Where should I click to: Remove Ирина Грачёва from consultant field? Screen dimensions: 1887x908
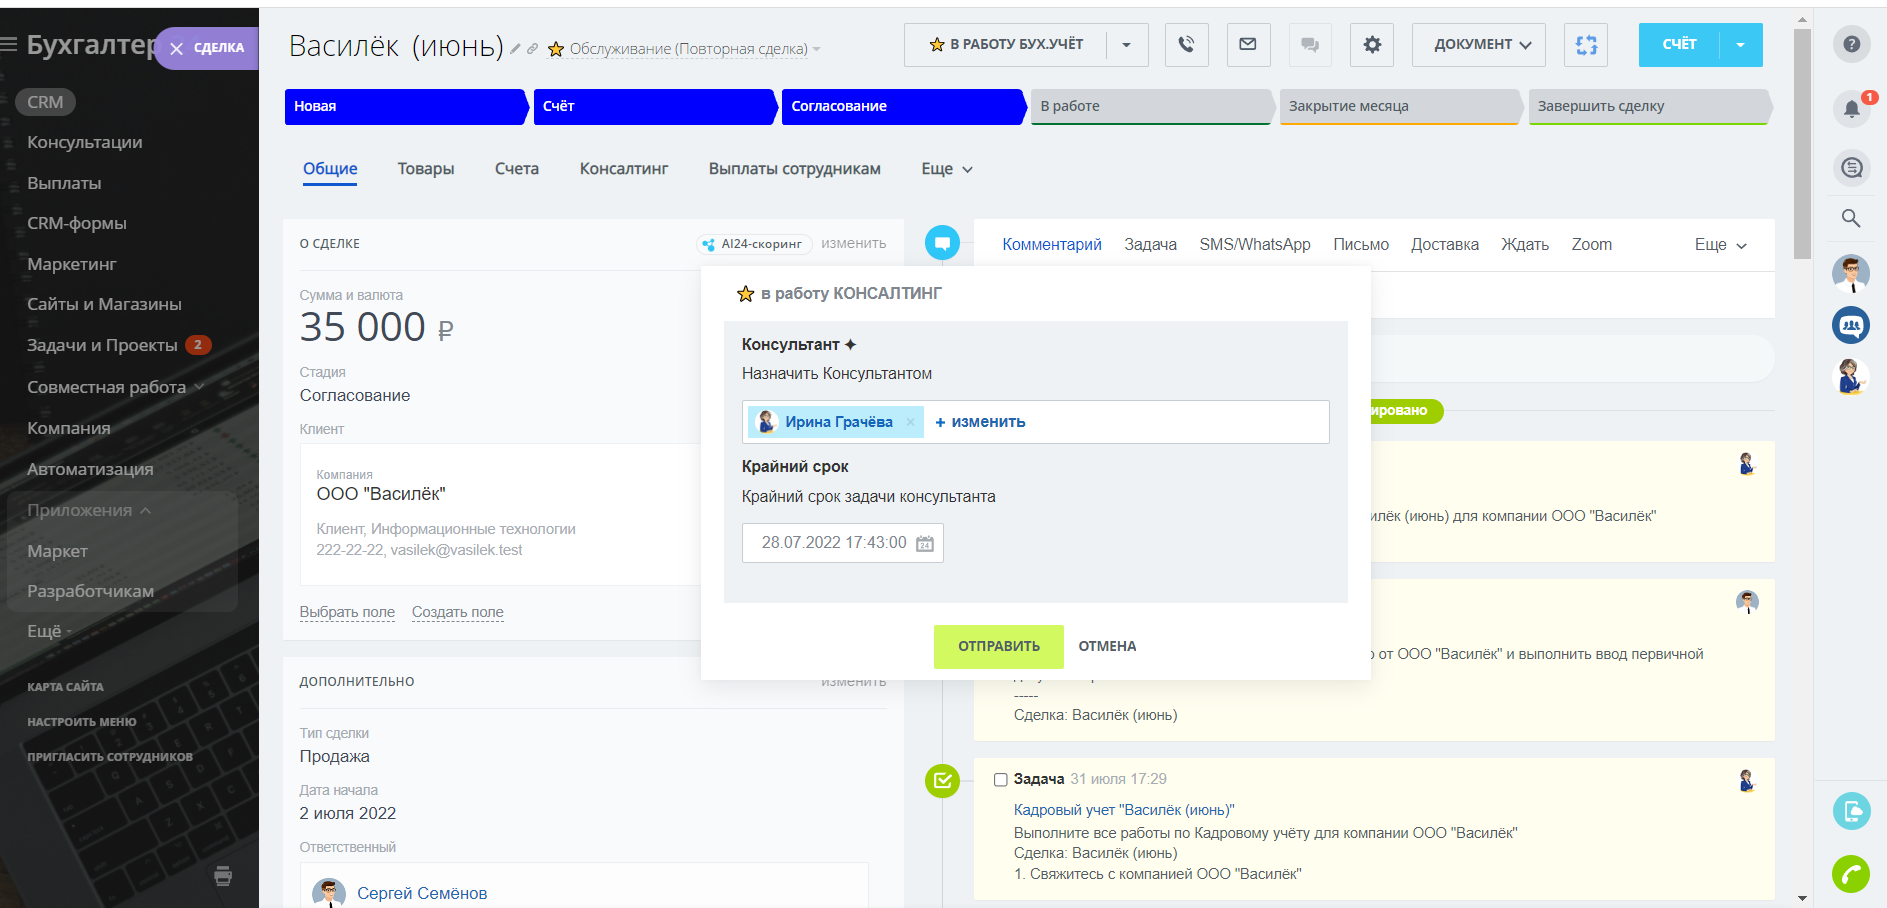click(x=910, y=422)
